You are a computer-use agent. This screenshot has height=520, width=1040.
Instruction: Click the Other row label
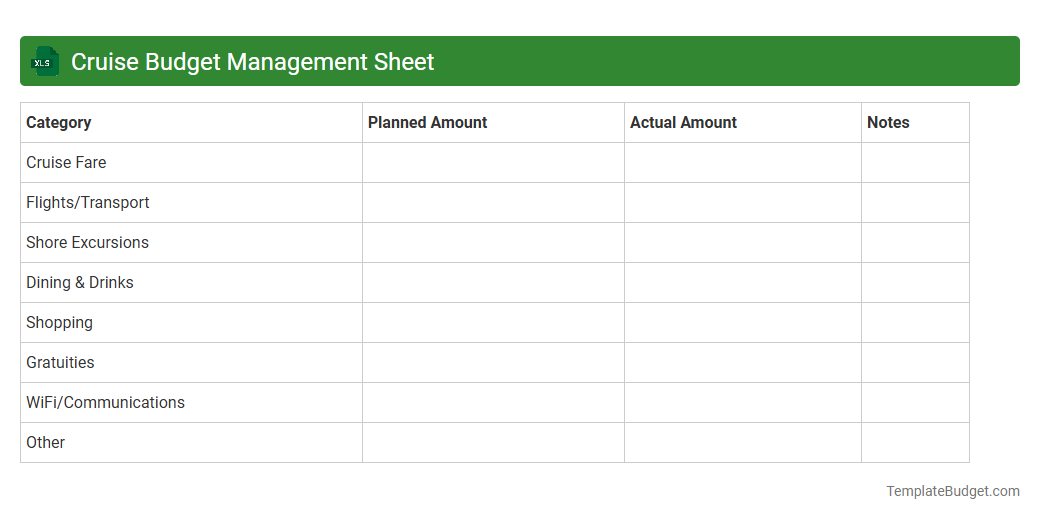click(x=45, y=442)
